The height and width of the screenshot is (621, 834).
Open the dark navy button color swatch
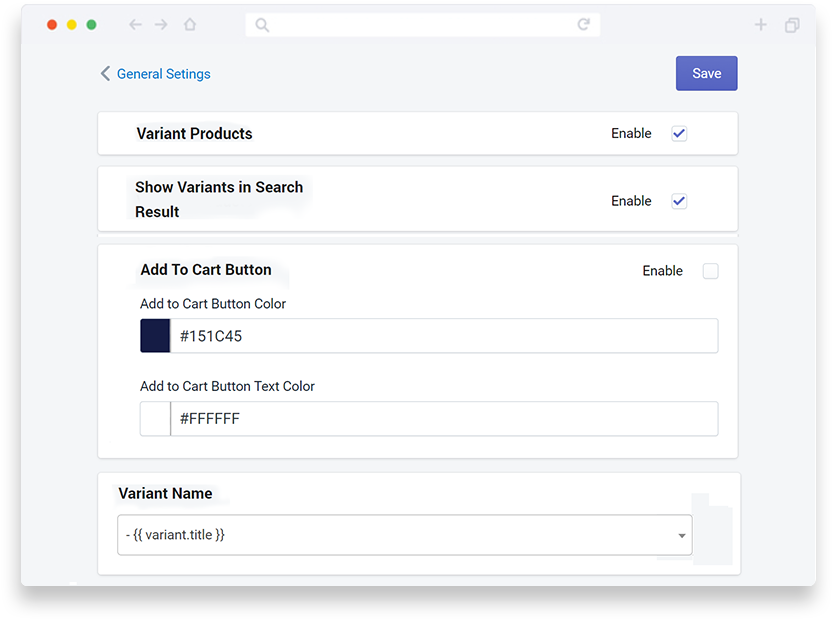click(155, 335)
